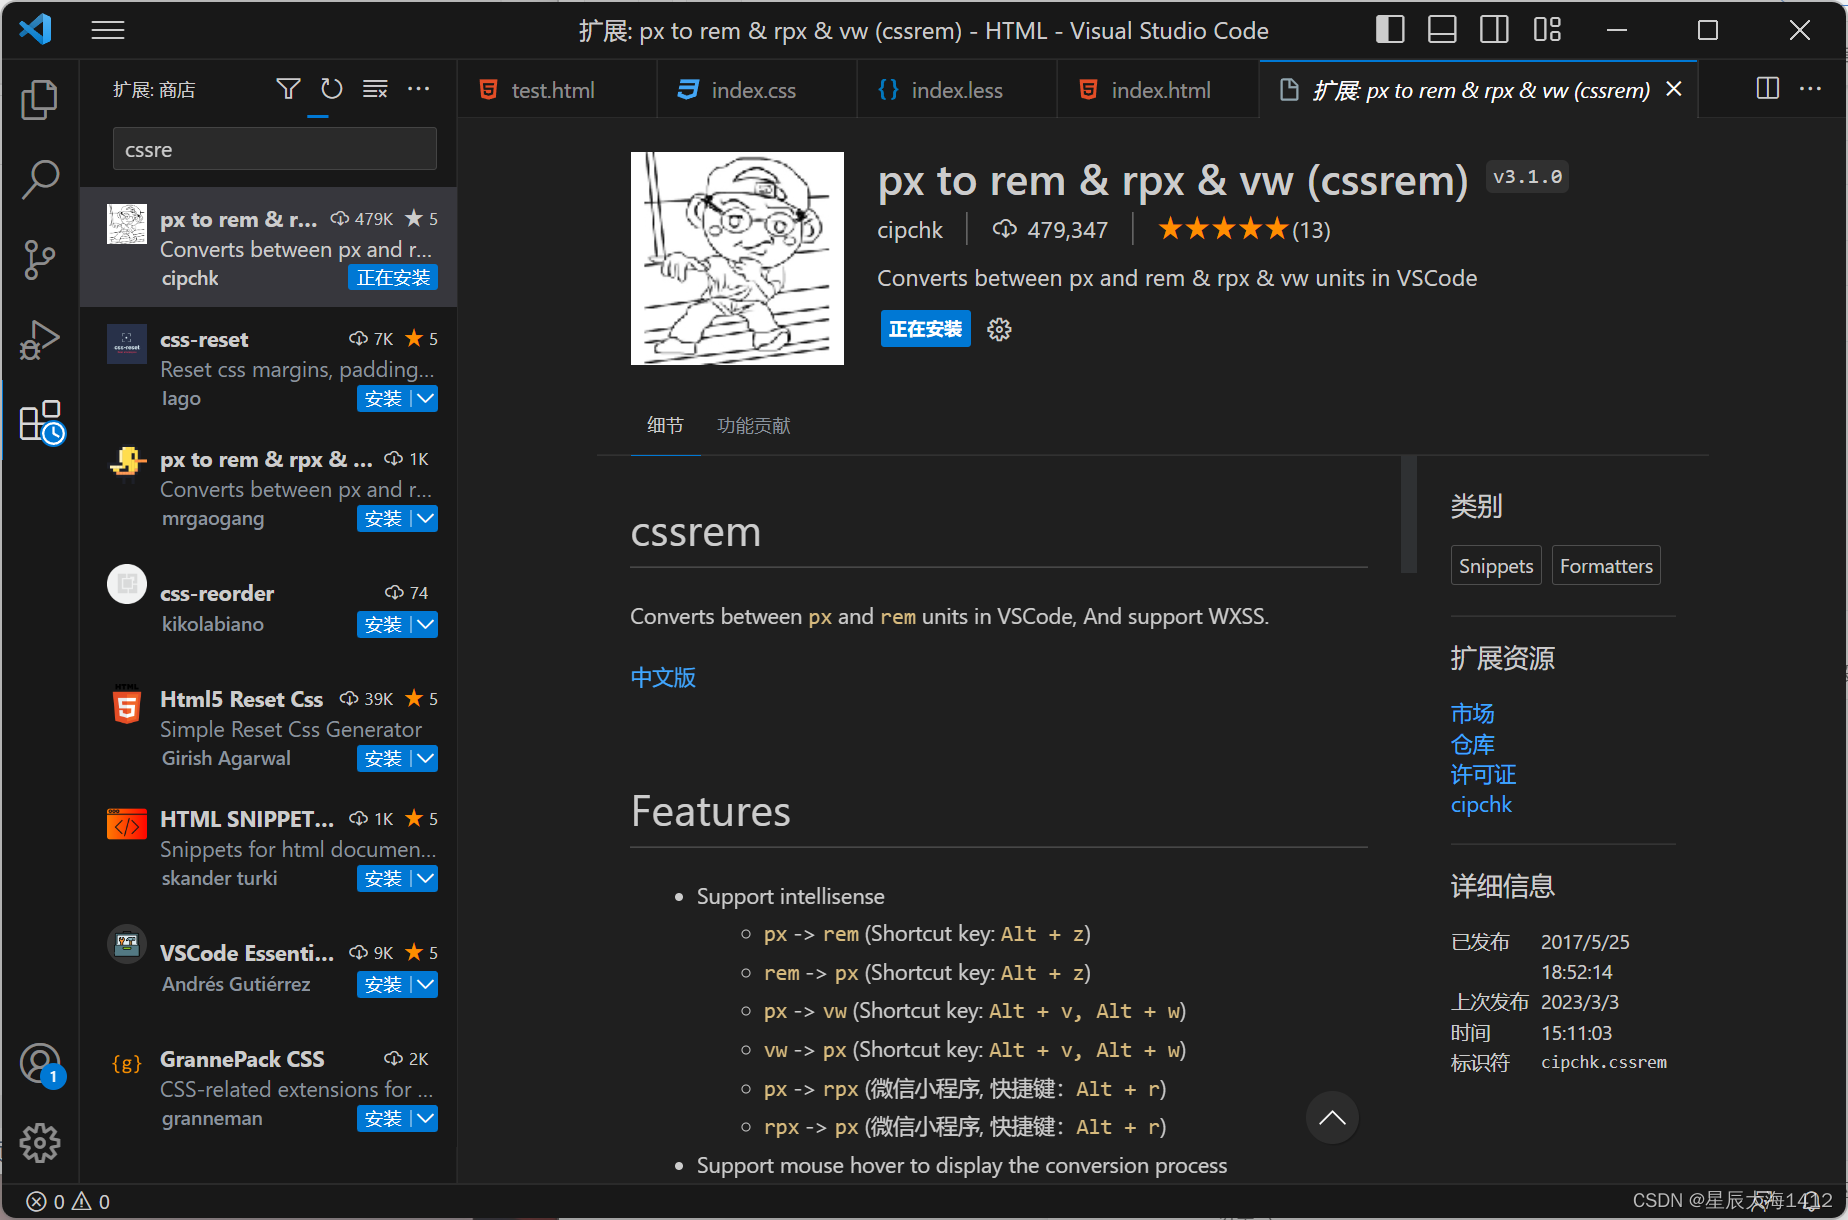Click the 正在安装 button on detail page

(x=925, y=329)
